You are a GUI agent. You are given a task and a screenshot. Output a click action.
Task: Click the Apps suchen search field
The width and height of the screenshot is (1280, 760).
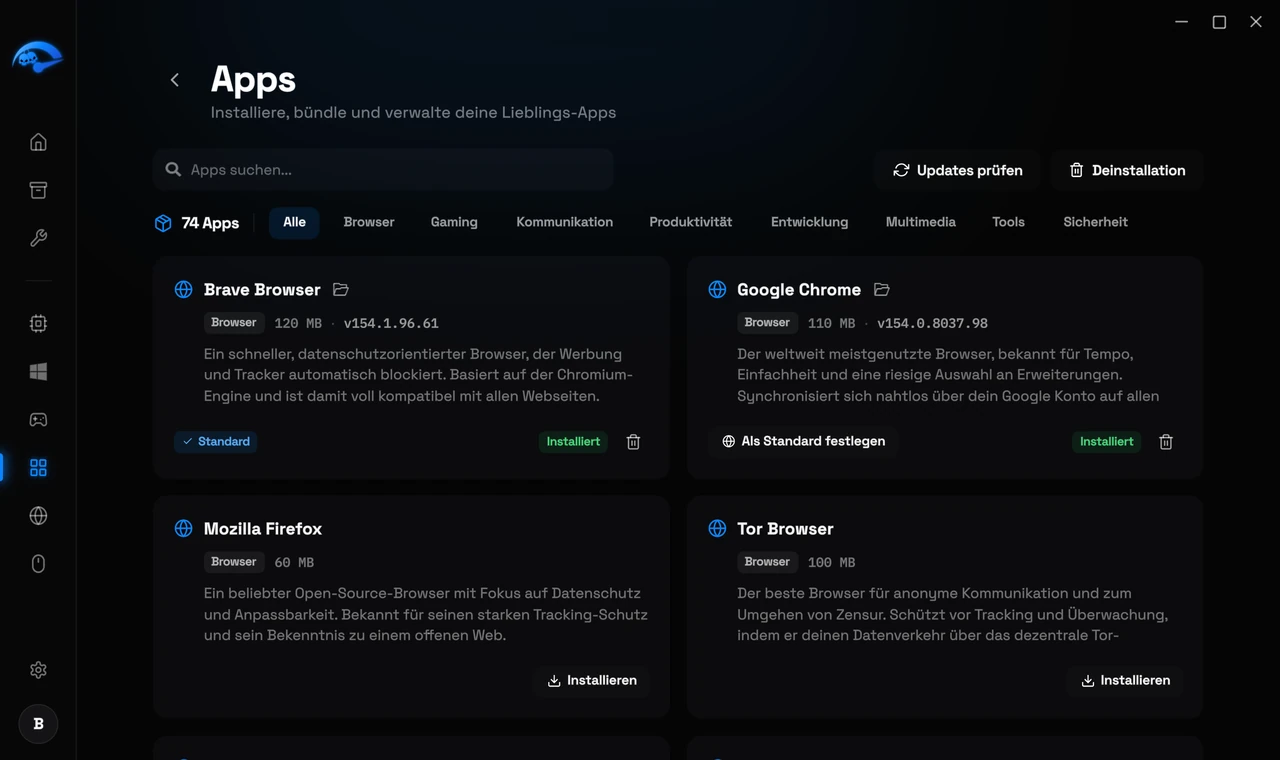pos(384,170)
